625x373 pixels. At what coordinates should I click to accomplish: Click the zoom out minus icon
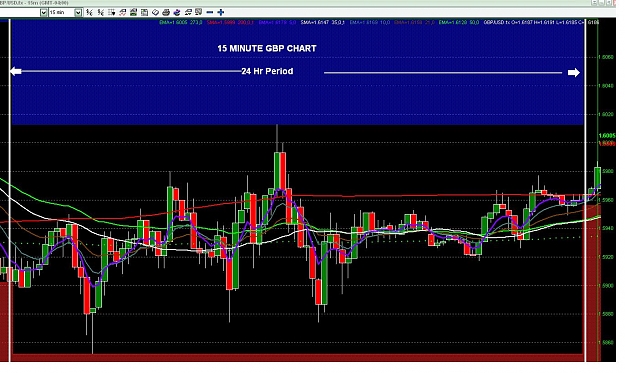(210, 12)
